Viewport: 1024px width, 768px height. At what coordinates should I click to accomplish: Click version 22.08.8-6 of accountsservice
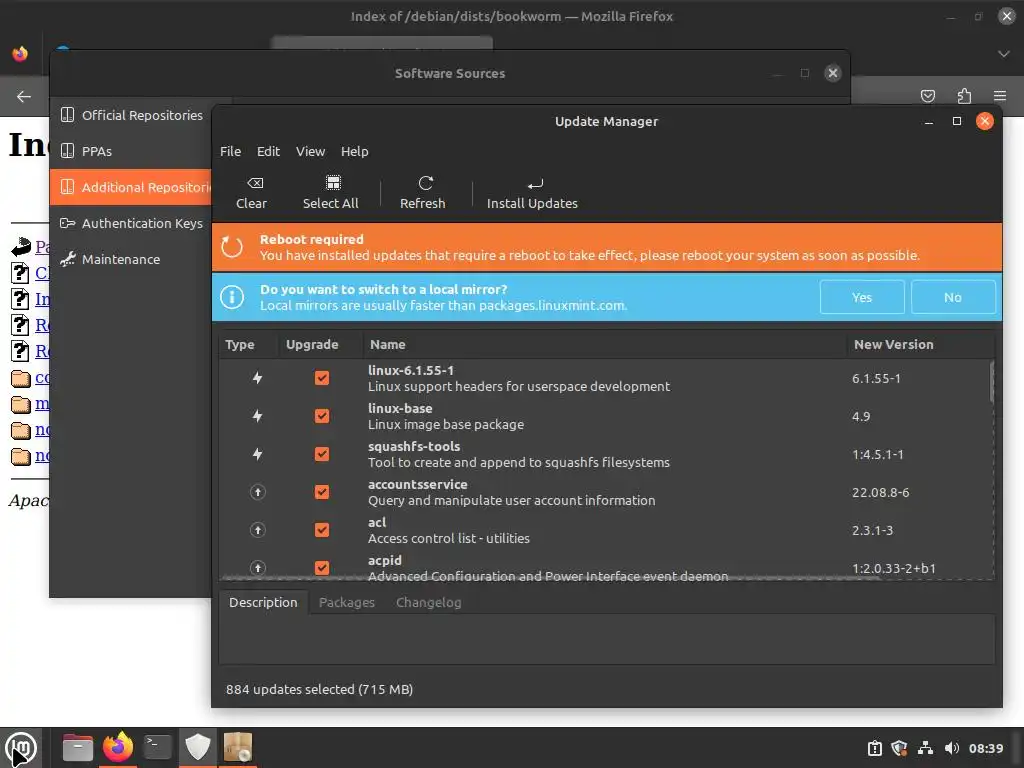click(x=880, y=492)
